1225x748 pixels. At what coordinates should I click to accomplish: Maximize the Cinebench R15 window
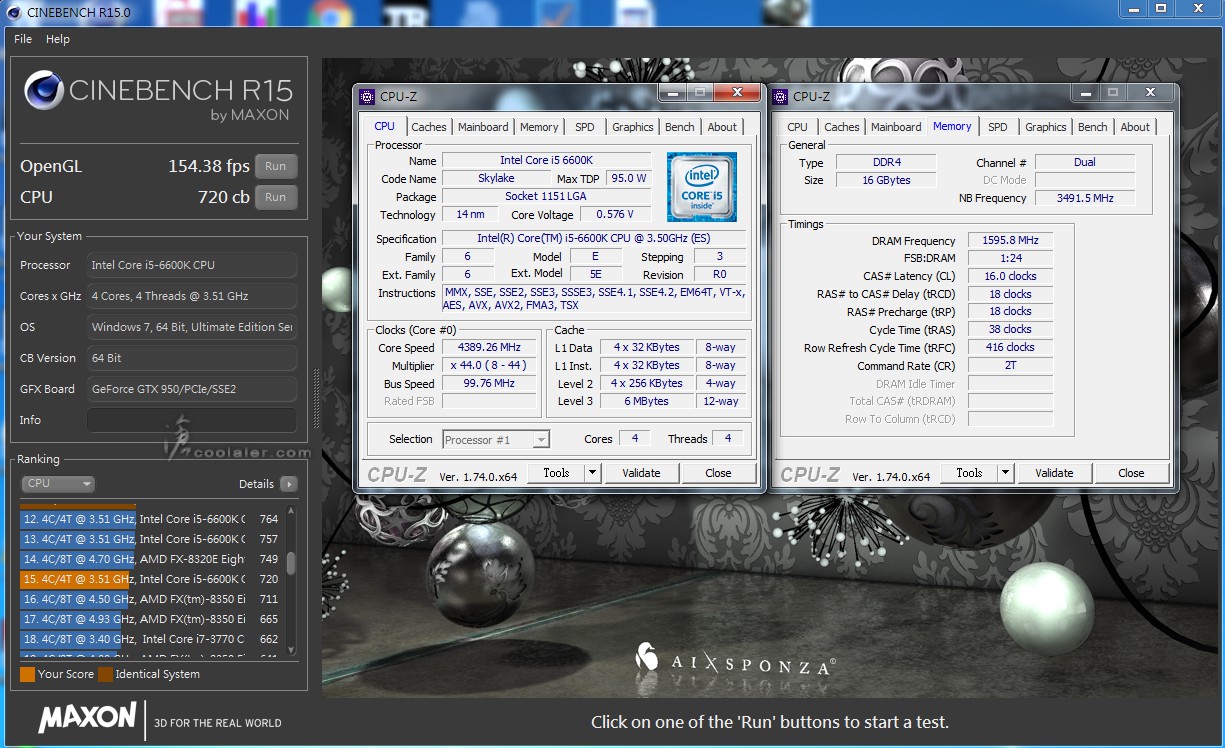1161,8
